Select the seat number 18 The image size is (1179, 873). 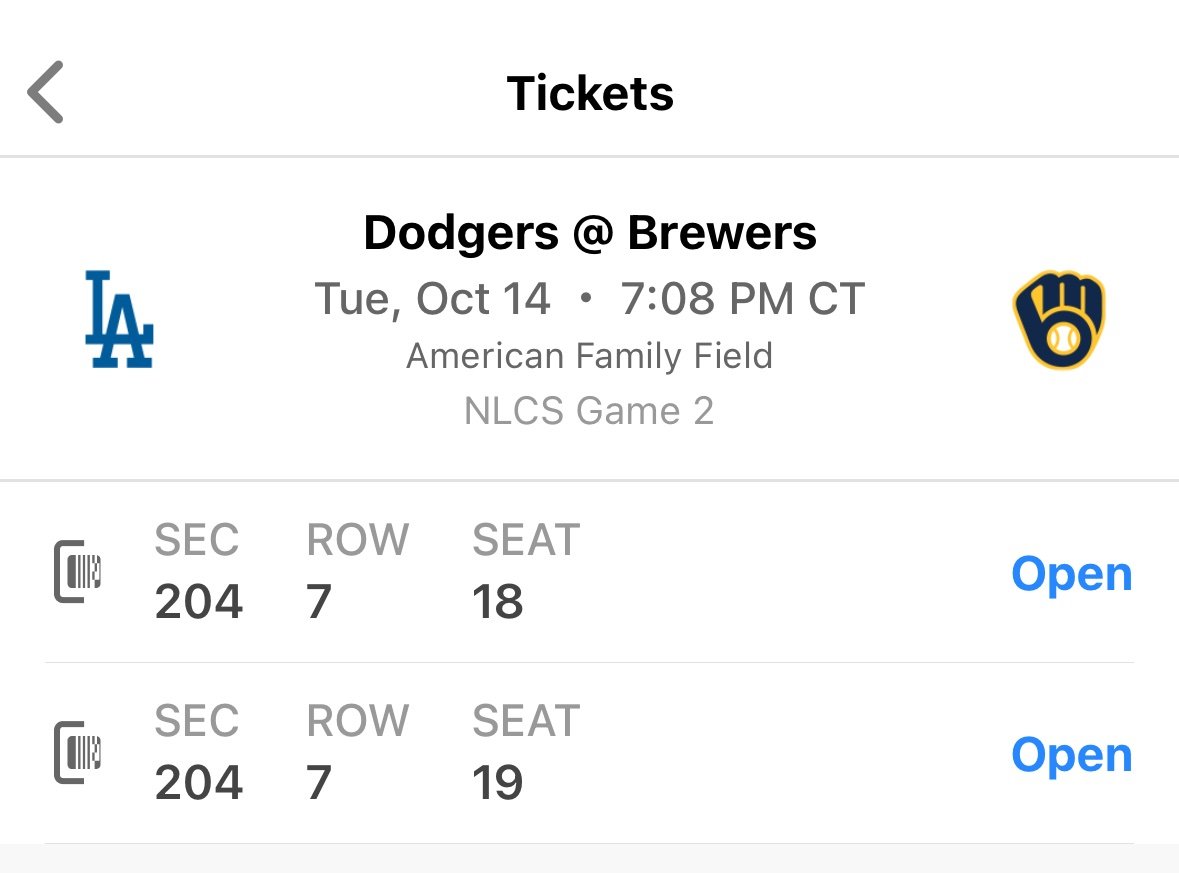coord(497,602)
